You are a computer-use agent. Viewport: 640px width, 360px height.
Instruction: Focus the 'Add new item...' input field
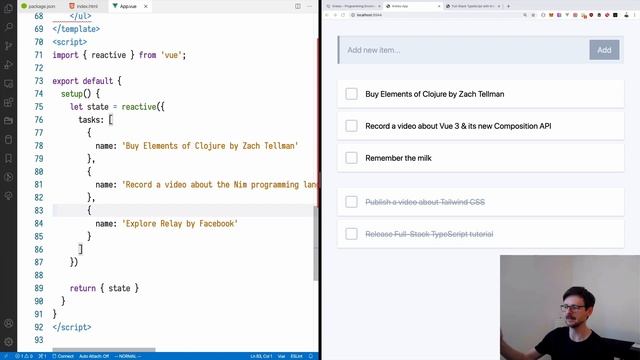tap(464, 50)
